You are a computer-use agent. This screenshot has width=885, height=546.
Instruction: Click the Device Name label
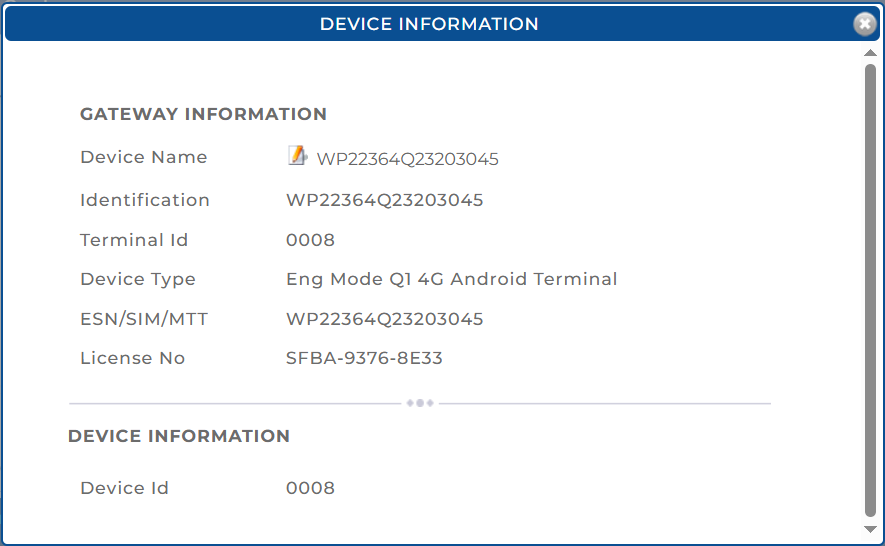[x=143, y=157]
